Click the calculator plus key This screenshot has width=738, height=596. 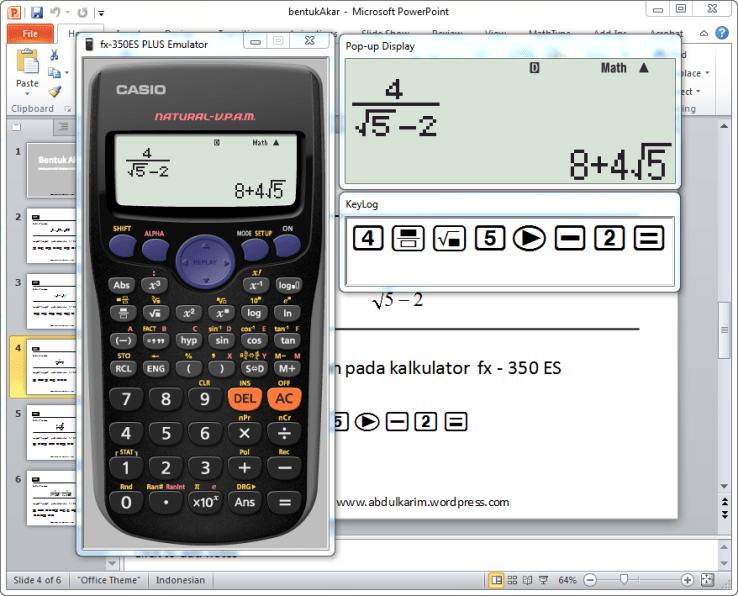(x=245, y=467)
